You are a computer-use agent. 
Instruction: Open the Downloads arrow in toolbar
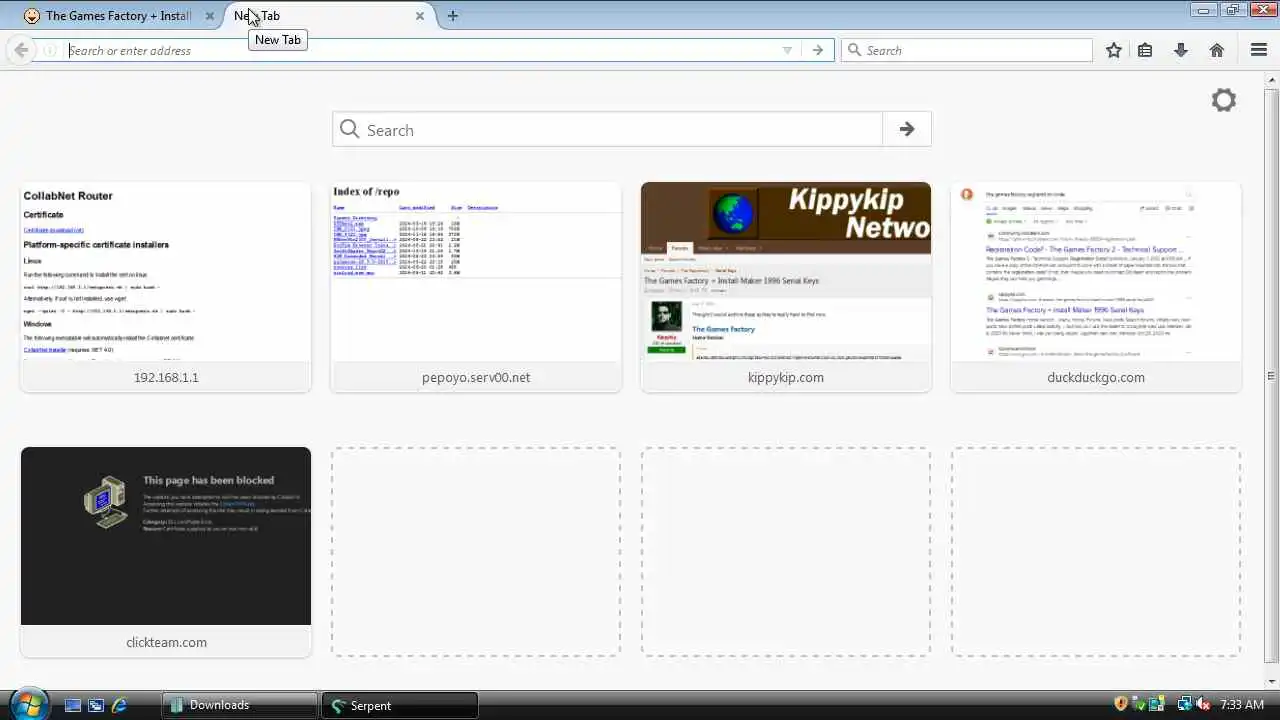coord(1181,50)
